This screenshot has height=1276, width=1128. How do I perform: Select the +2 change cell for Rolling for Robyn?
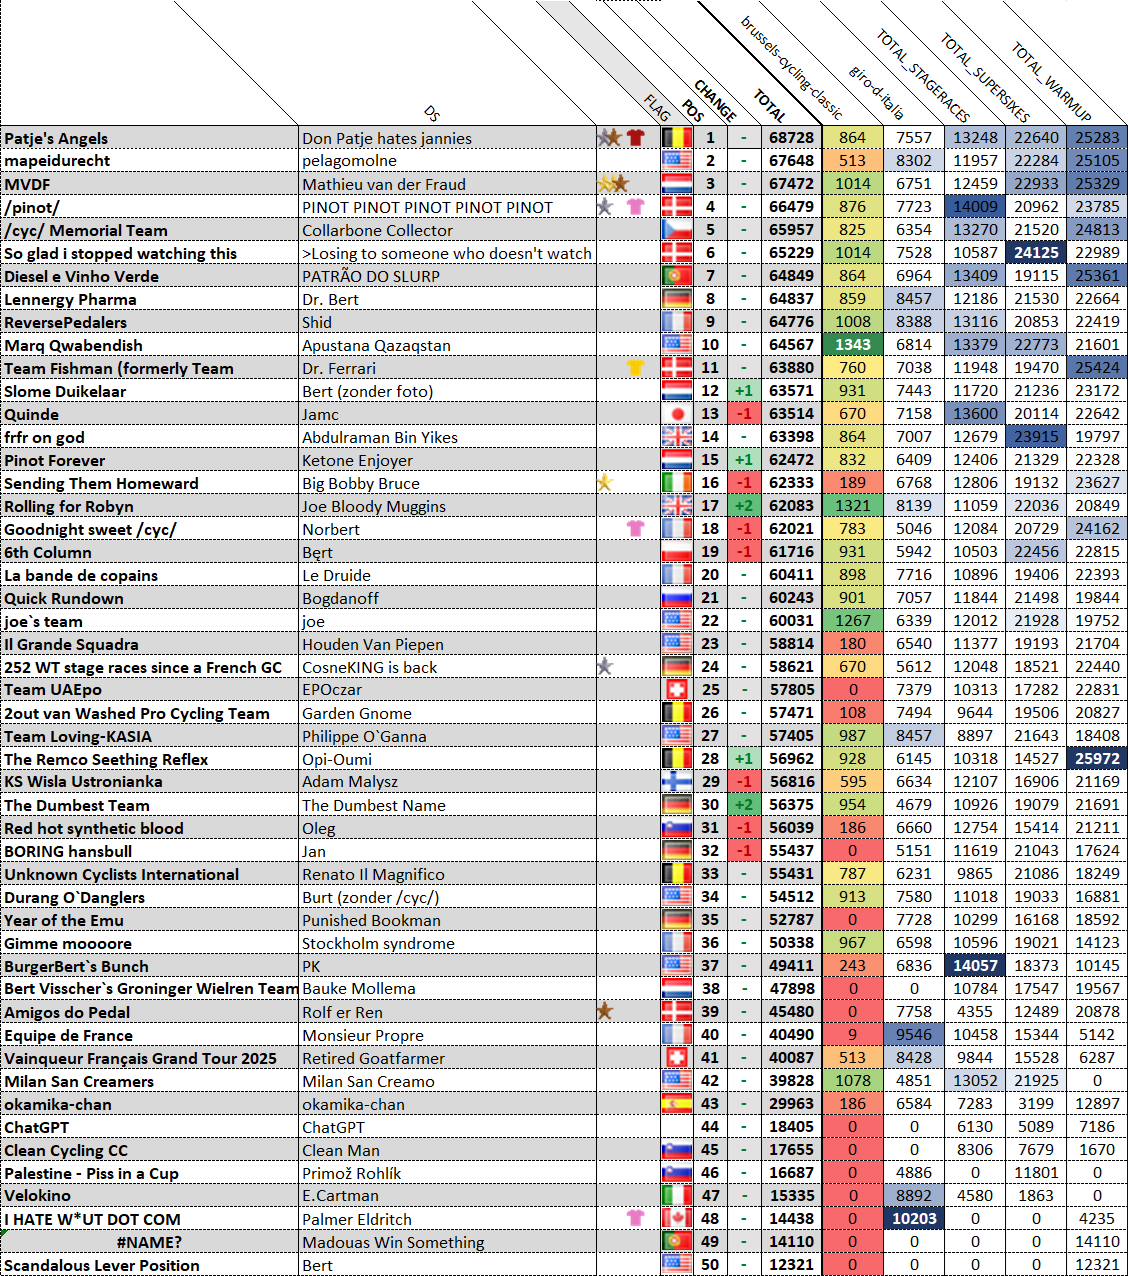[x=743, y=506]
